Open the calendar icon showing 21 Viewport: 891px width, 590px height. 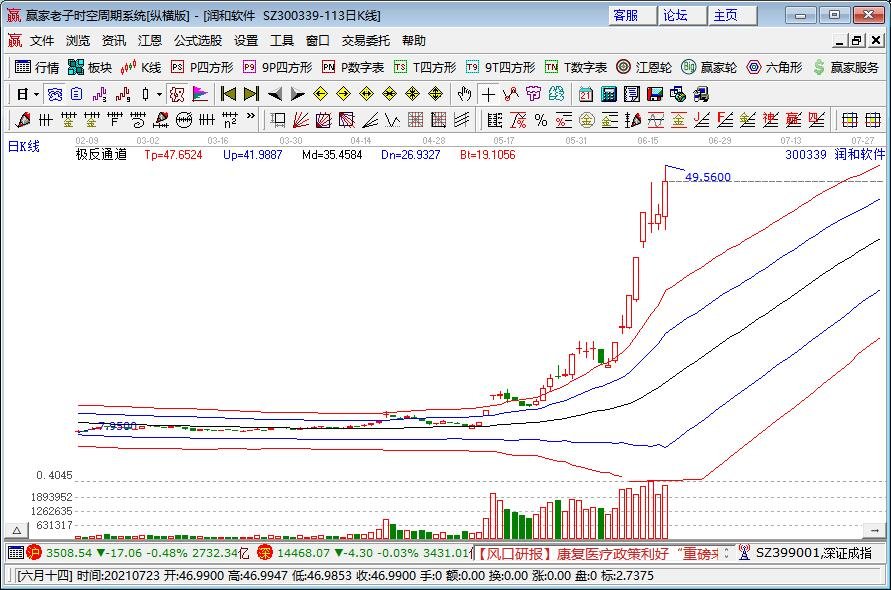point(586,94)
